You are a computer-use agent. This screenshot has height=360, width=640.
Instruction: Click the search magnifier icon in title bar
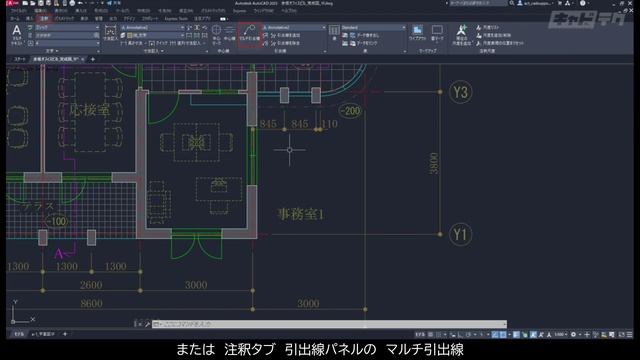pos(512,3)
